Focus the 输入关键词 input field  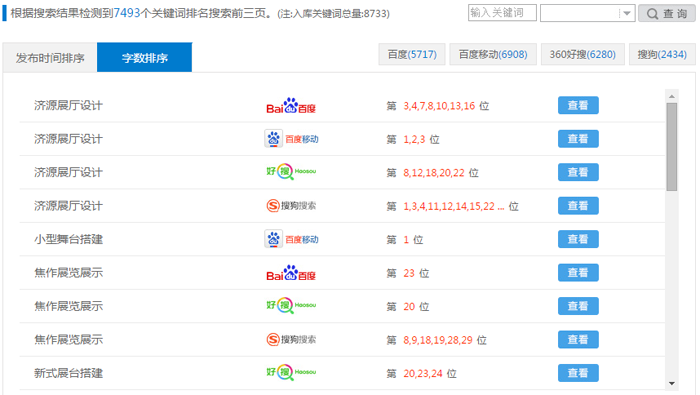(502, 12)
